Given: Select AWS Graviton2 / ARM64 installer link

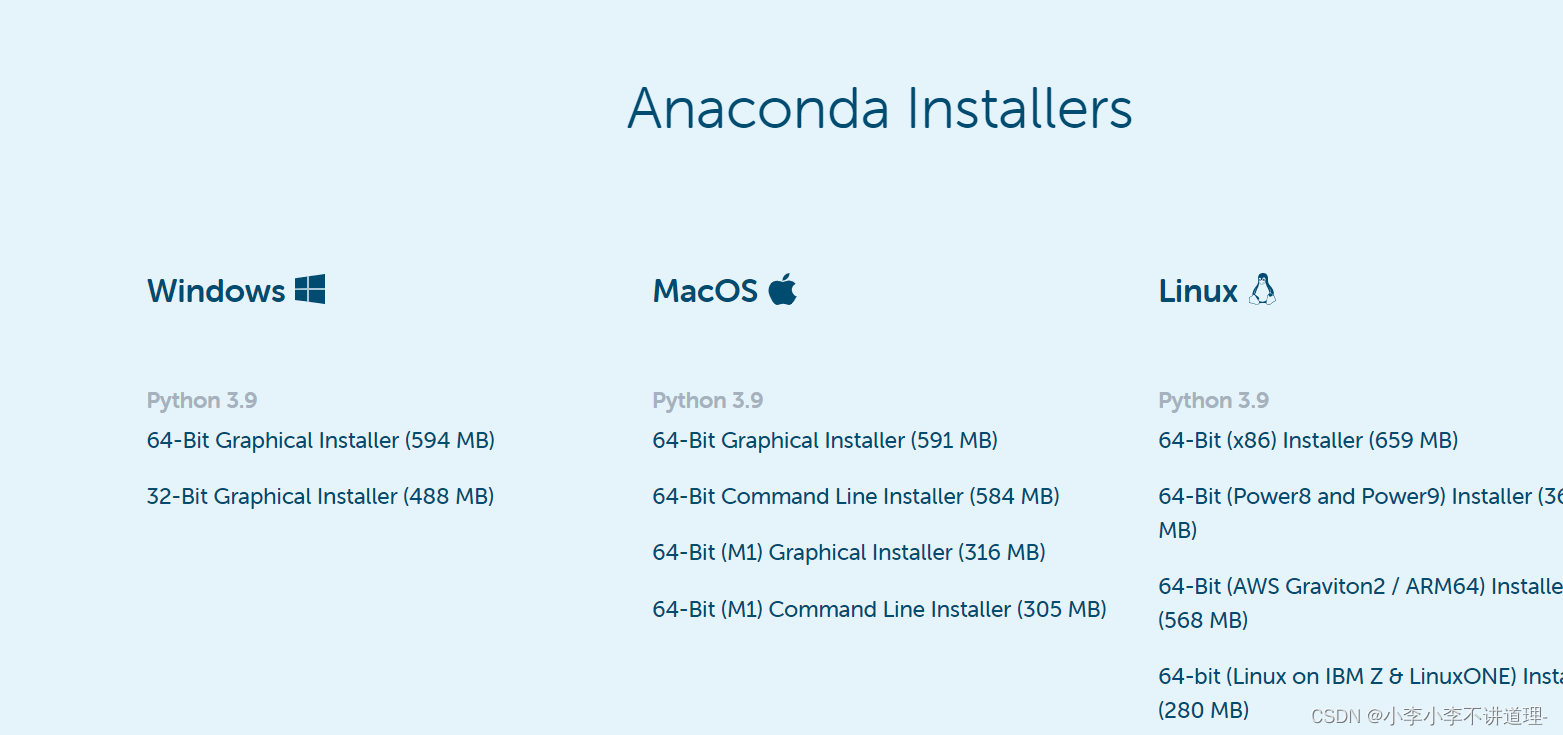Looking at the screenshot, I should click(1360, 603).
